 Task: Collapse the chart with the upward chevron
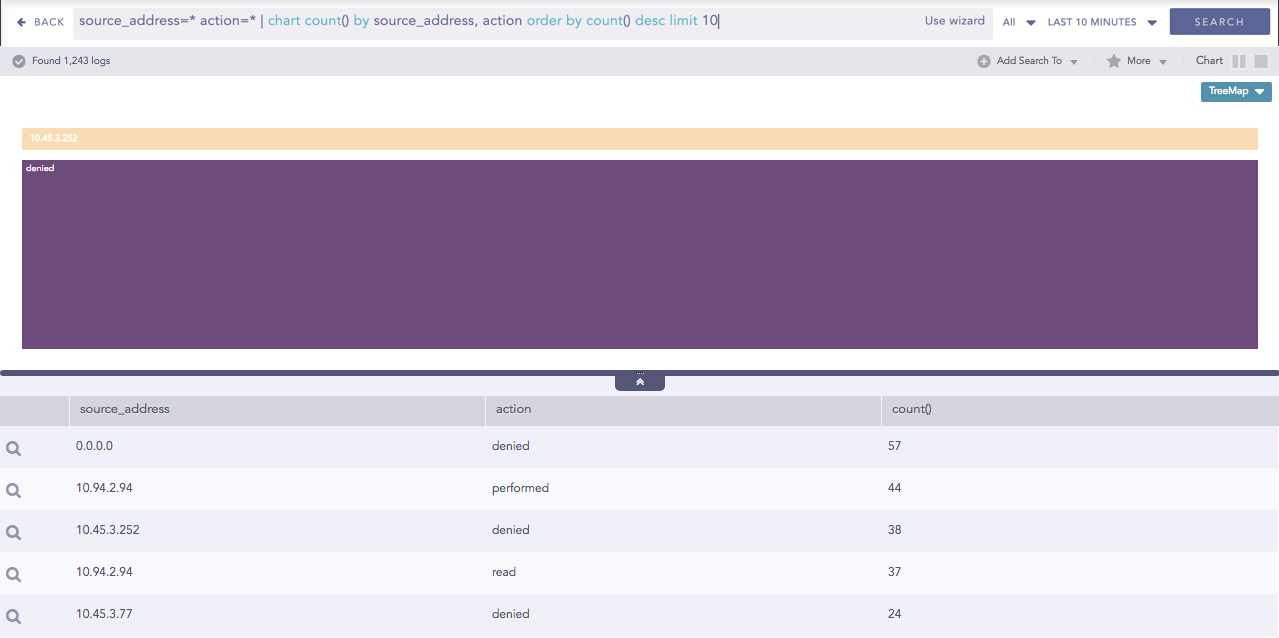click(639, 380)
